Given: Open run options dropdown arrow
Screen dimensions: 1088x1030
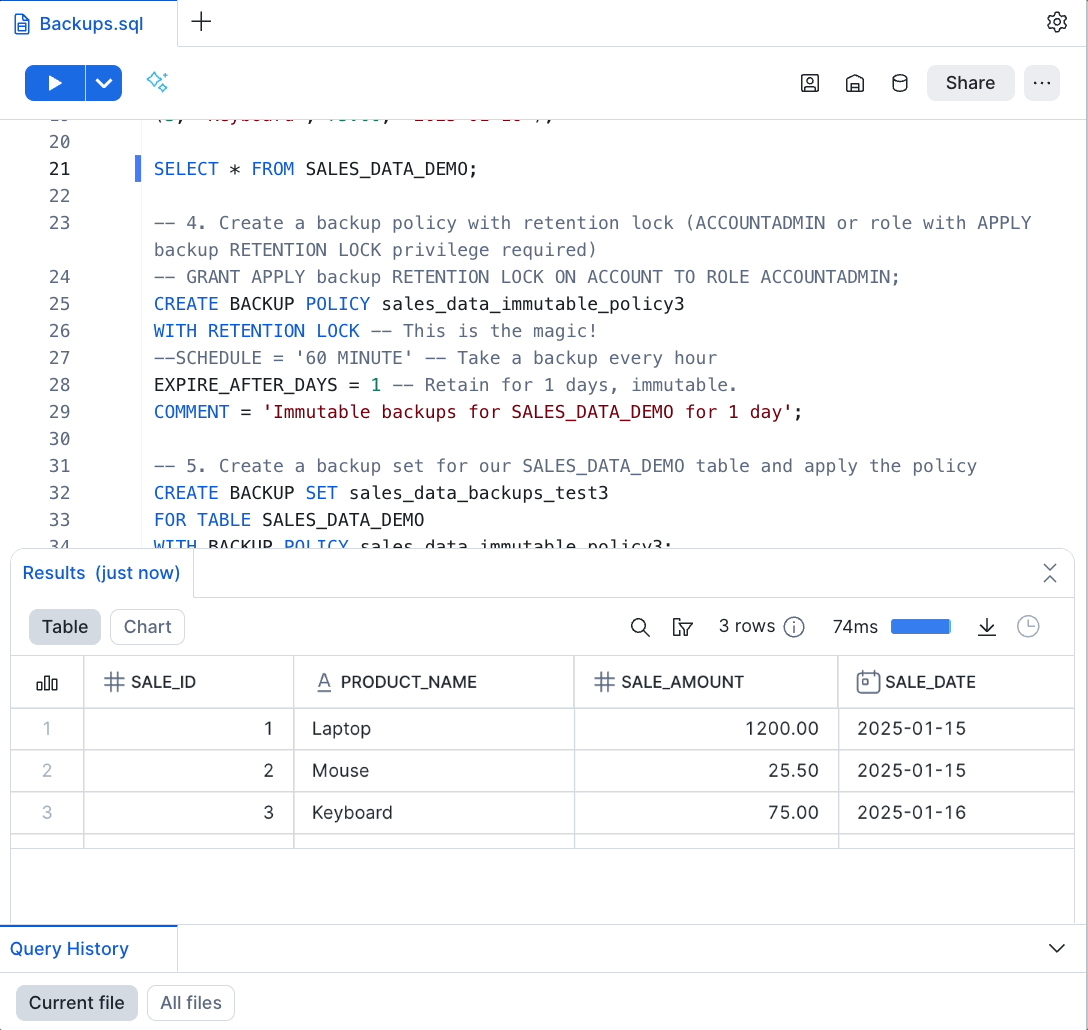Looking at the screenshot, I should pos(104,83).
